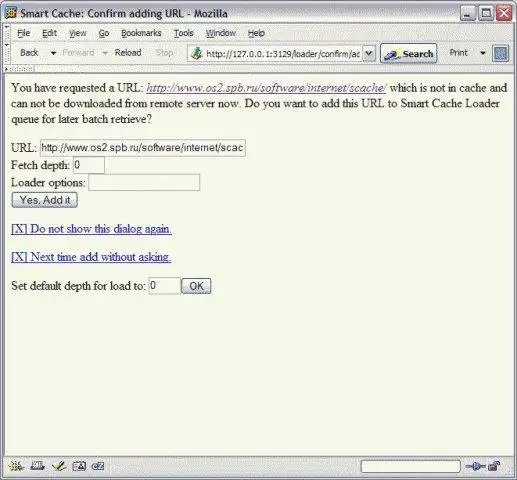Focus the Fetch depth input field
The height and width of the screenshot is (480, 517).
(x=89, y=165)
